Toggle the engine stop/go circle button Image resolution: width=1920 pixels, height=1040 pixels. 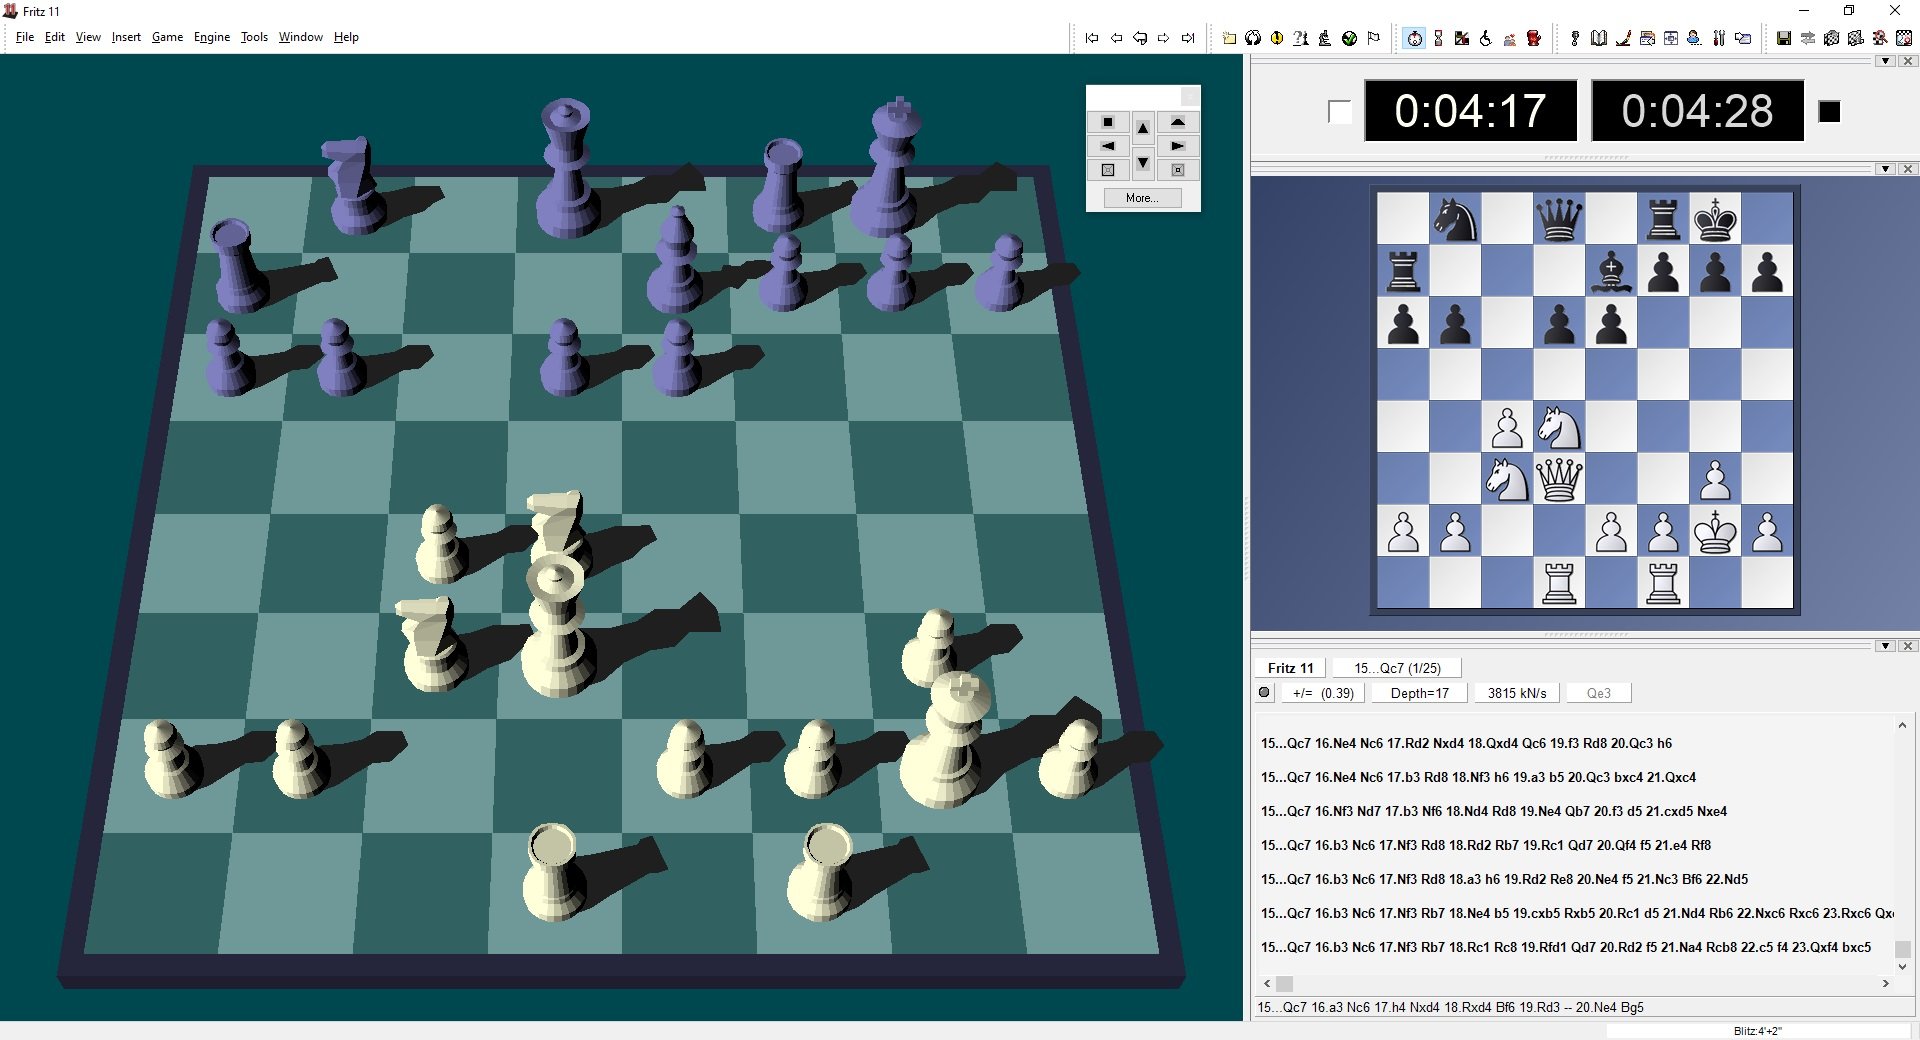pyautogui.click(x=1264, y=693)
